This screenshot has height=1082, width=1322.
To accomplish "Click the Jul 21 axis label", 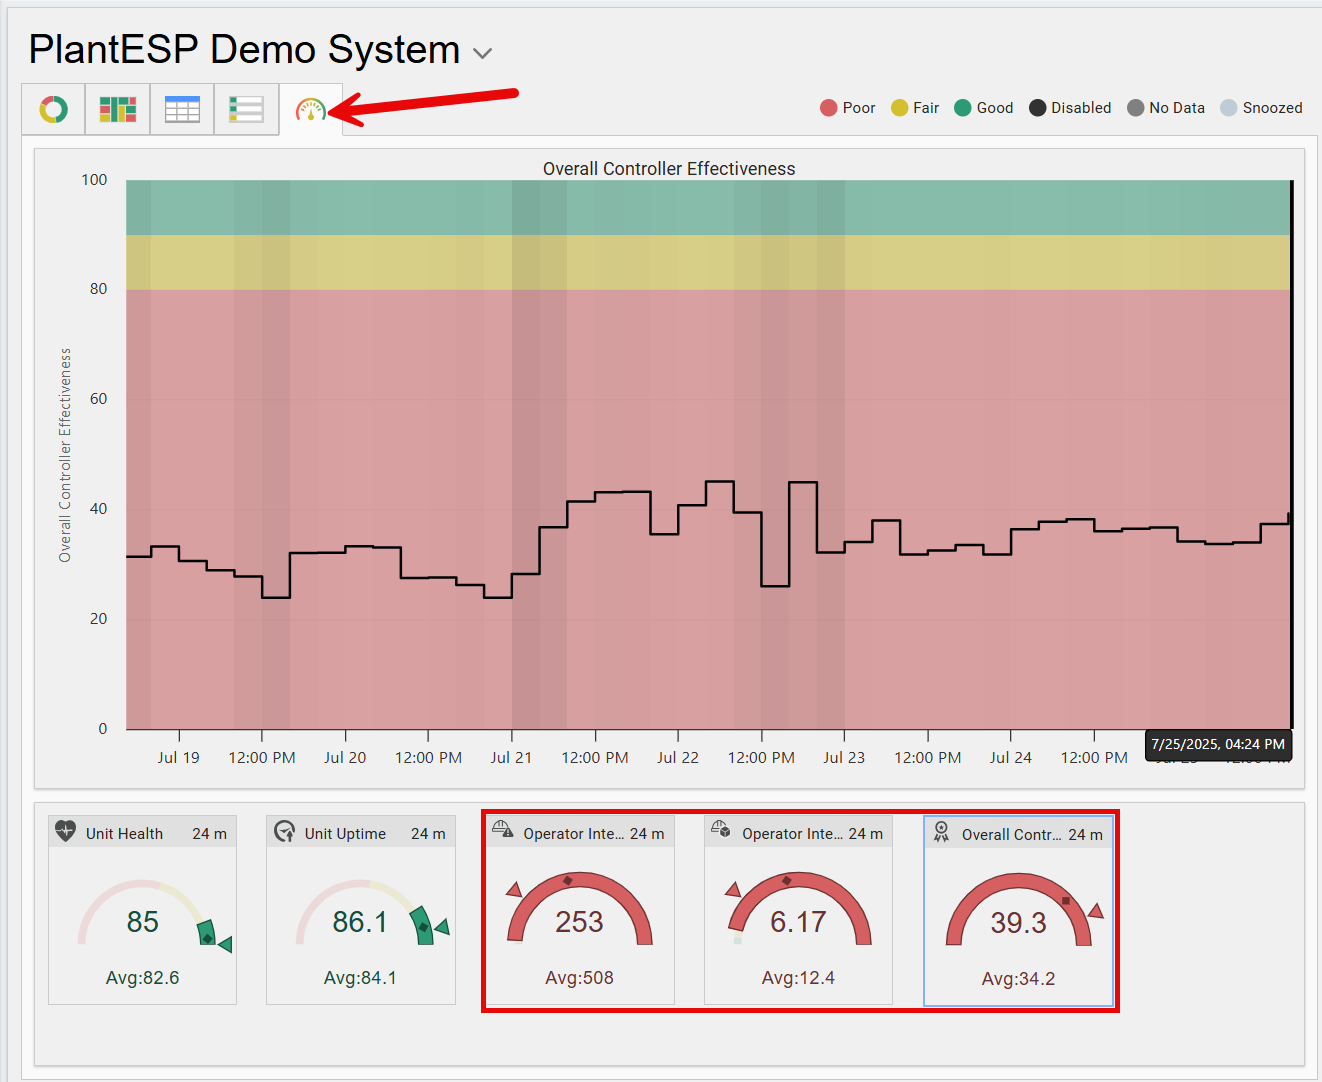I will [x=511, y=758].
